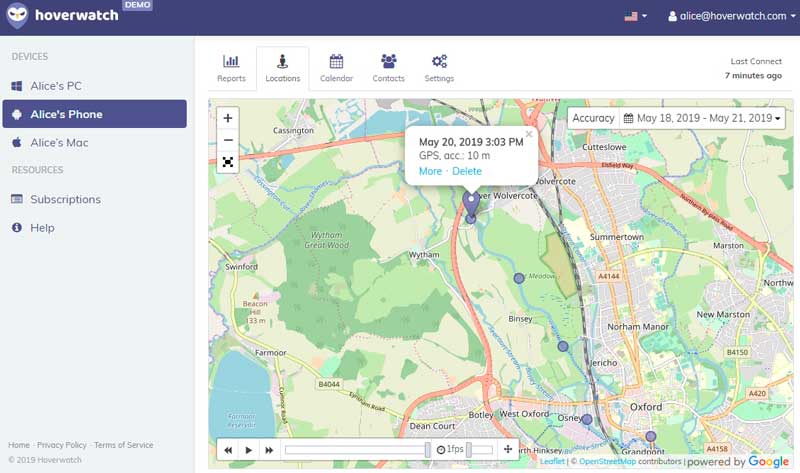The width and height of the screenshot is (800, 473).
Task: Click Delete in the location popup
Action: (x=467, y=171)
